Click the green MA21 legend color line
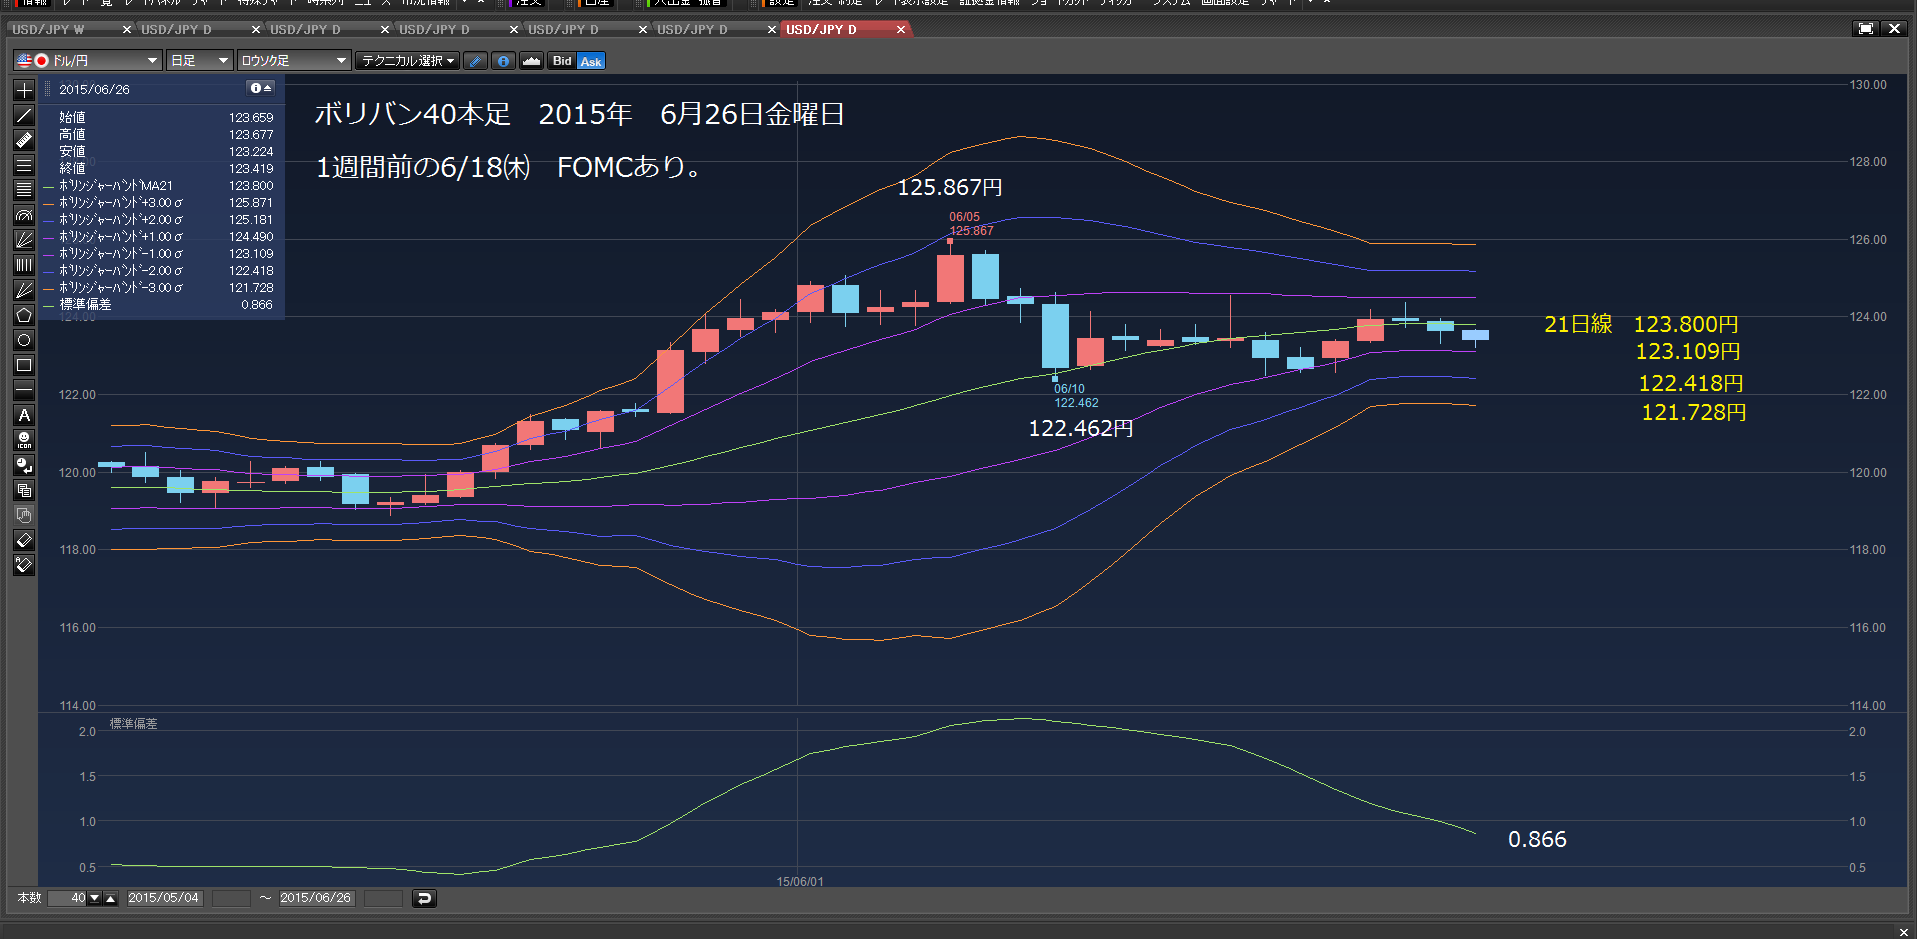 click(x=48, y=186)
